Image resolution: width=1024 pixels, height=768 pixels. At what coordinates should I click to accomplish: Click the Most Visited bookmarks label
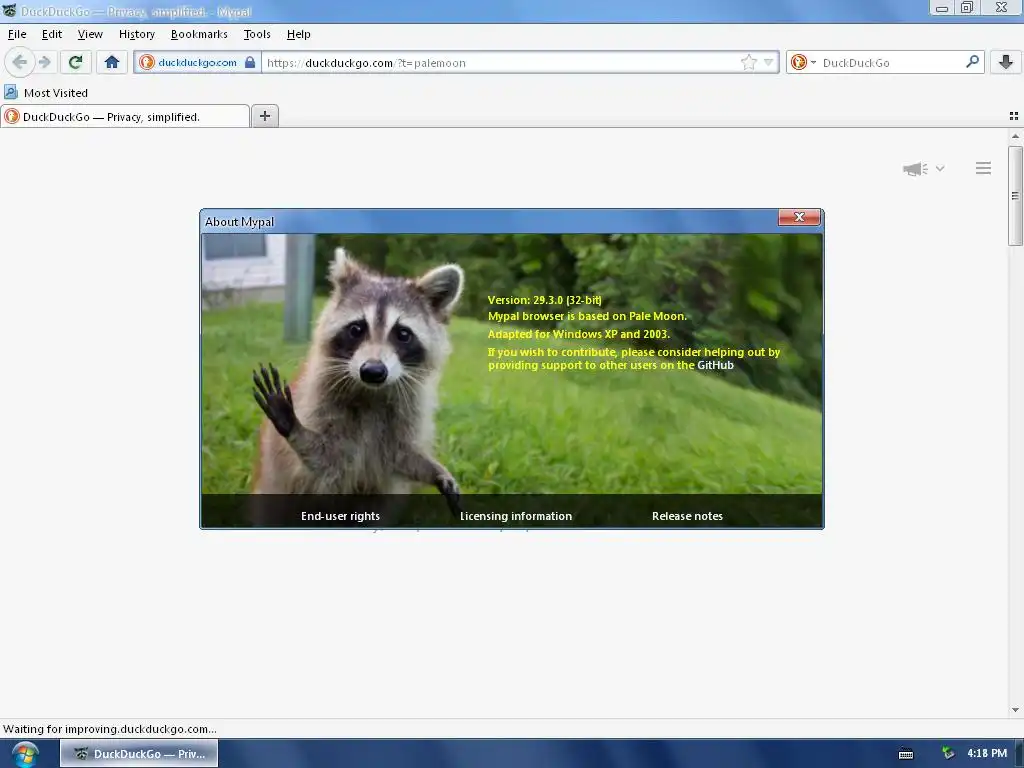point(56,93)
